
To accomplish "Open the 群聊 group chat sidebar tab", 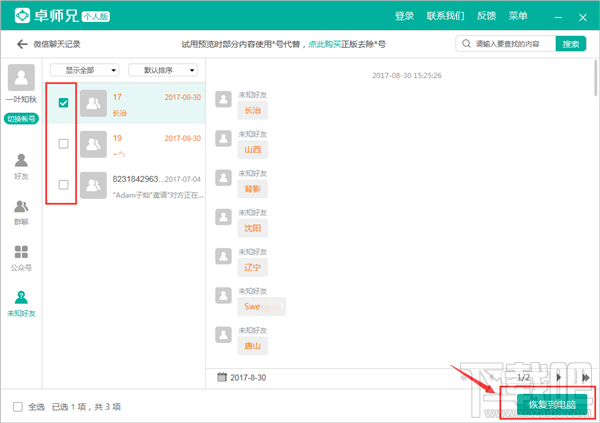I will click(21, 212).
